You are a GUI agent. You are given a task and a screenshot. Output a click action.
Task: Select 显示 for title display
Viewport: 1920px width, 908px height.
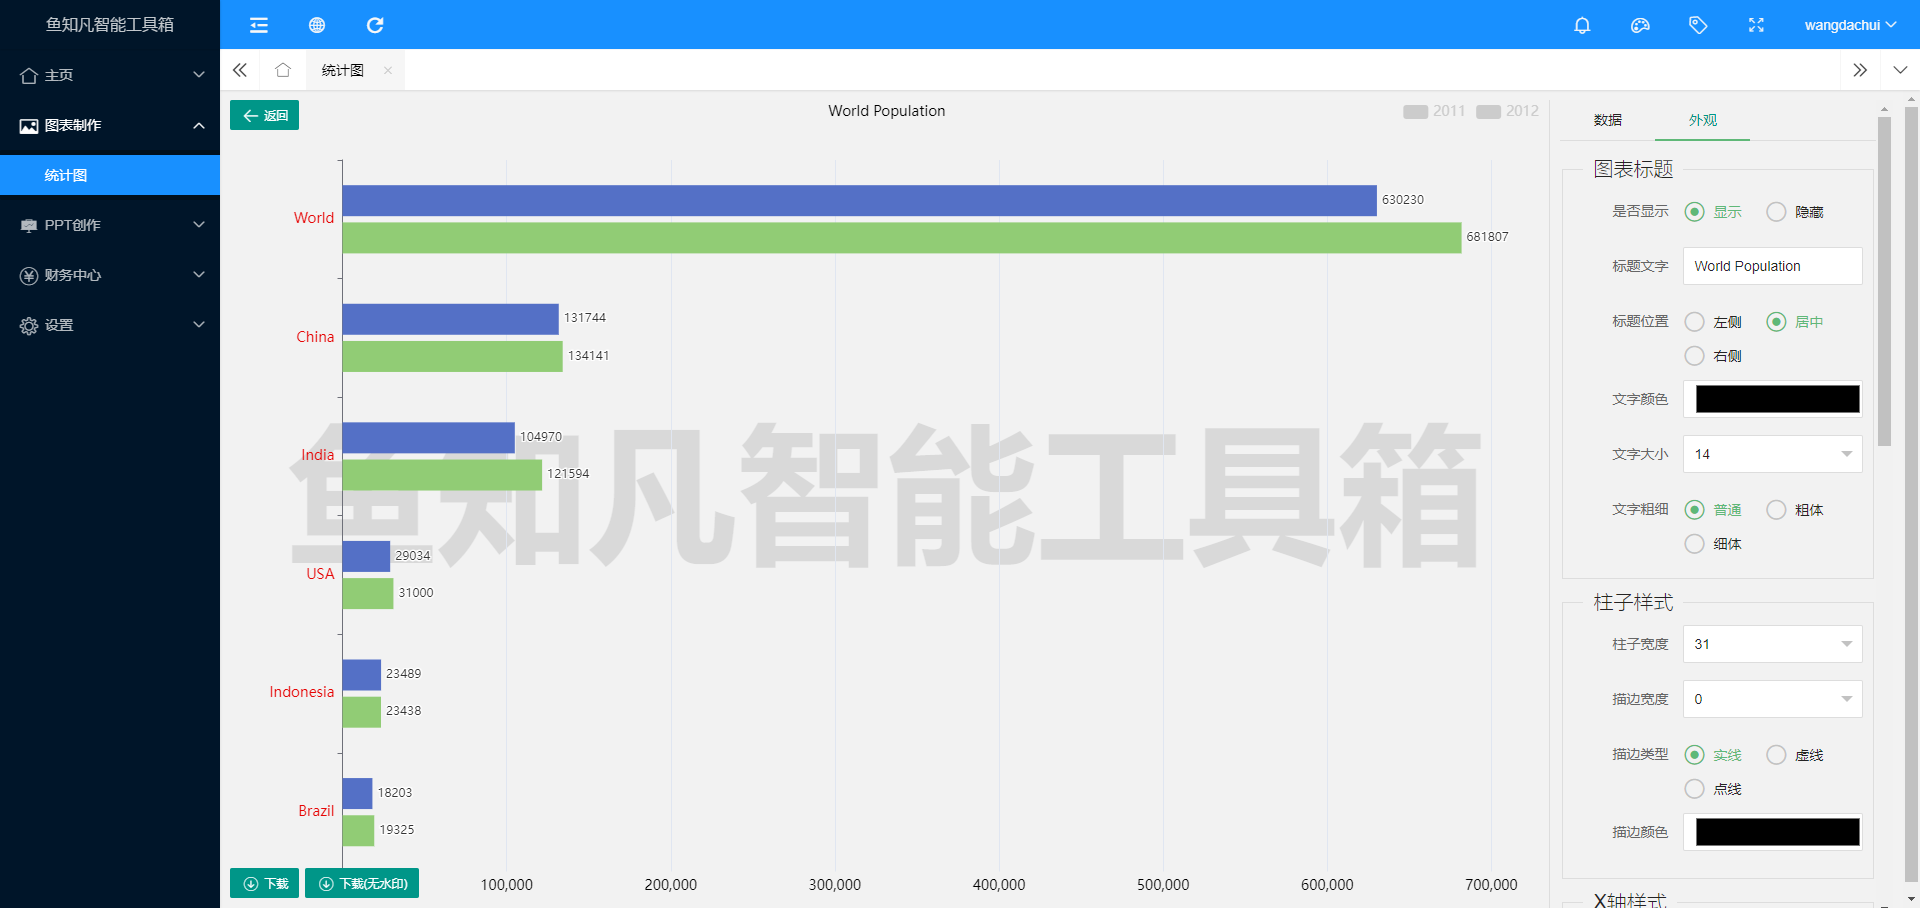1713,212
